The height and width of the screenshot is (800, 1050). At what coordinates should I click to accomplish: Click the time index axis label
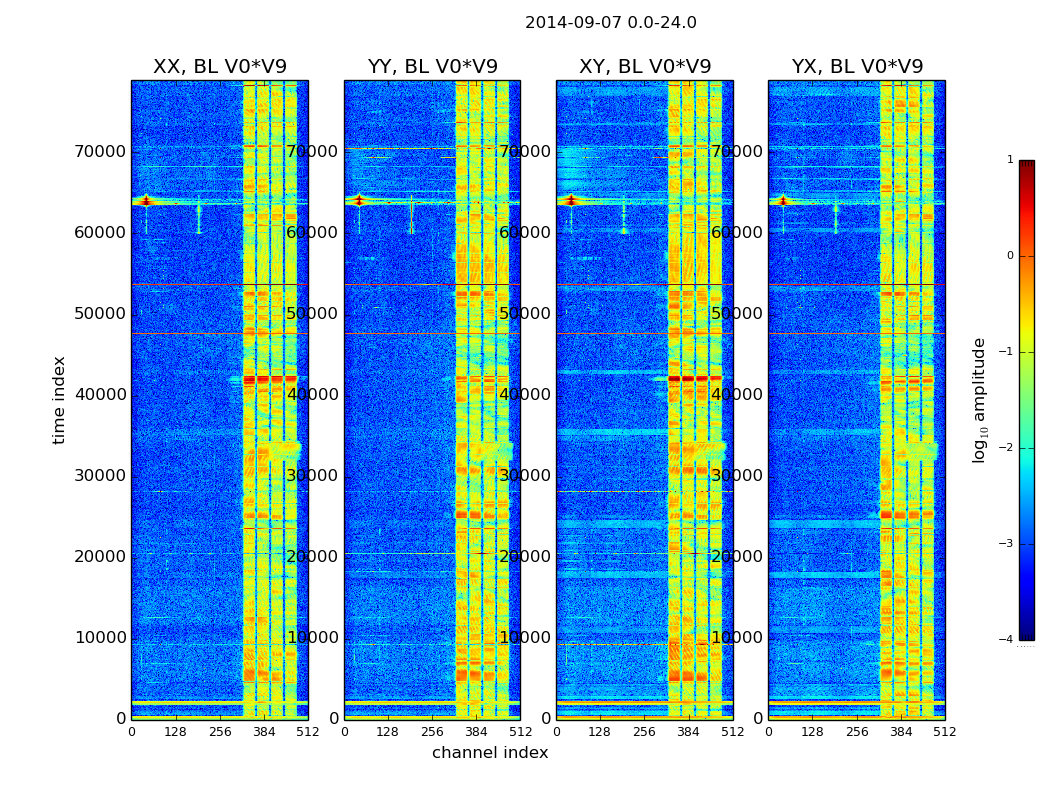(x=59, y=400)
